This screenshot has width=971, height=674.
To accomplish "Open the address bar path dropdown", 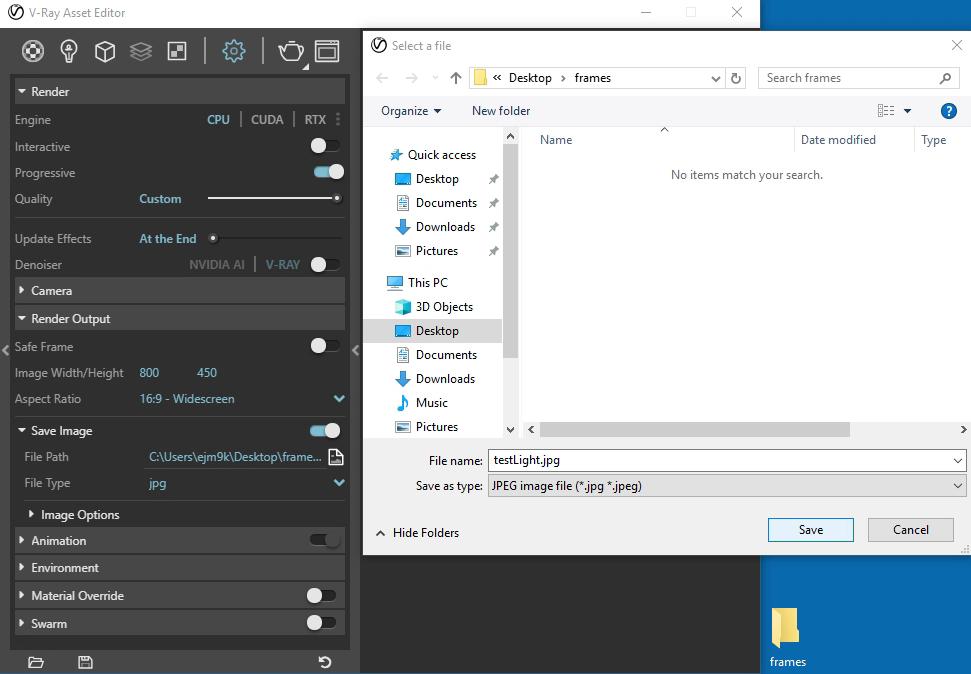I will 715,78.
